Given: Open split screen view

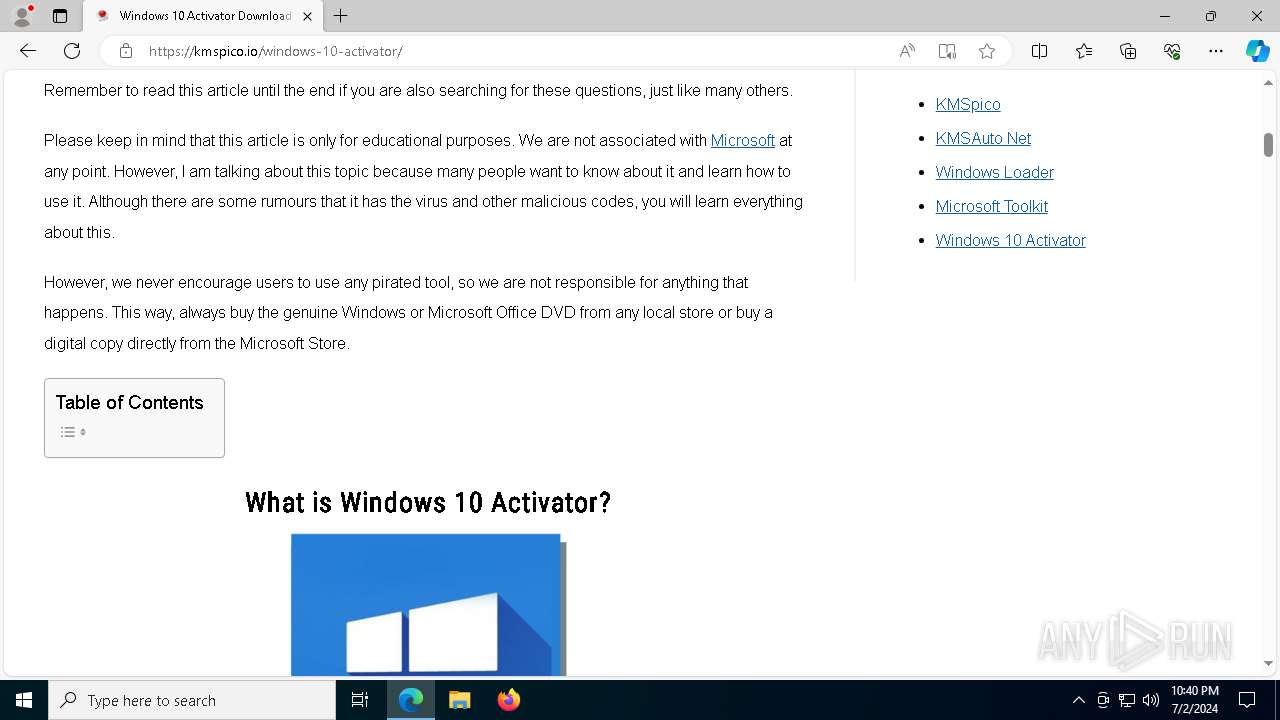Looking at the screenshot, I should [x=1039, y=51].
